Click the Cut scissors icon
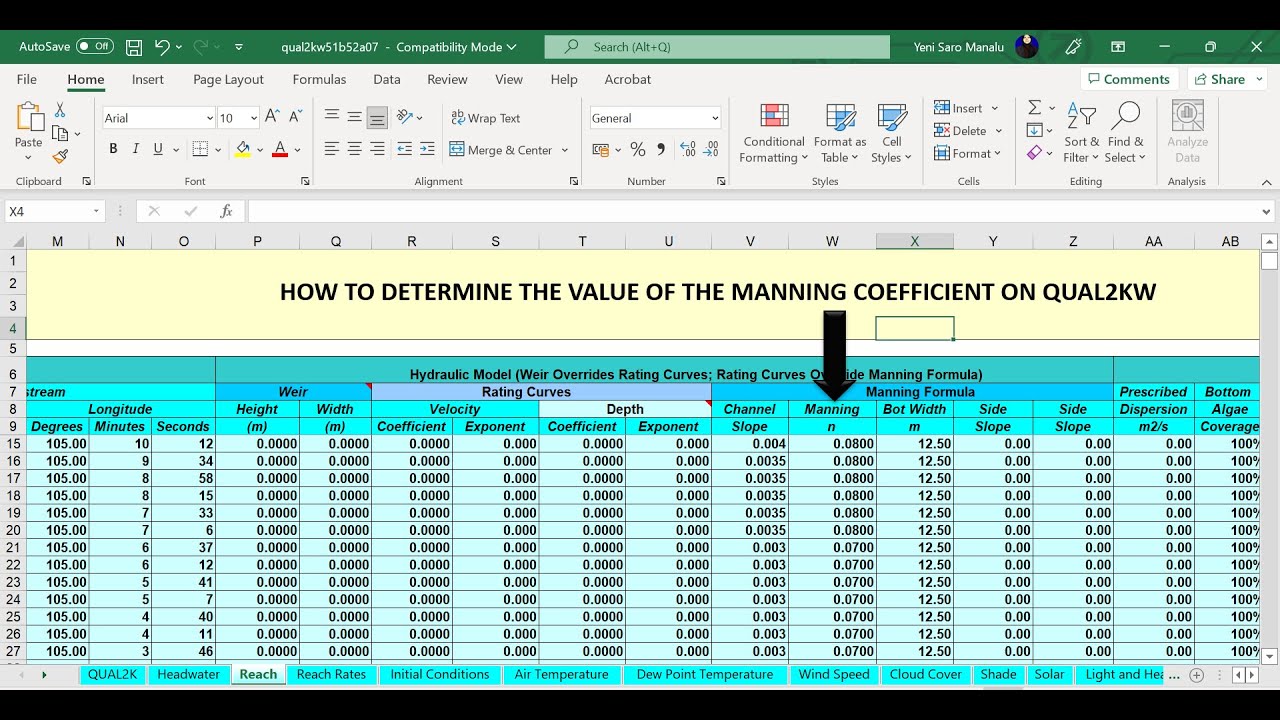 coord(60,110)
